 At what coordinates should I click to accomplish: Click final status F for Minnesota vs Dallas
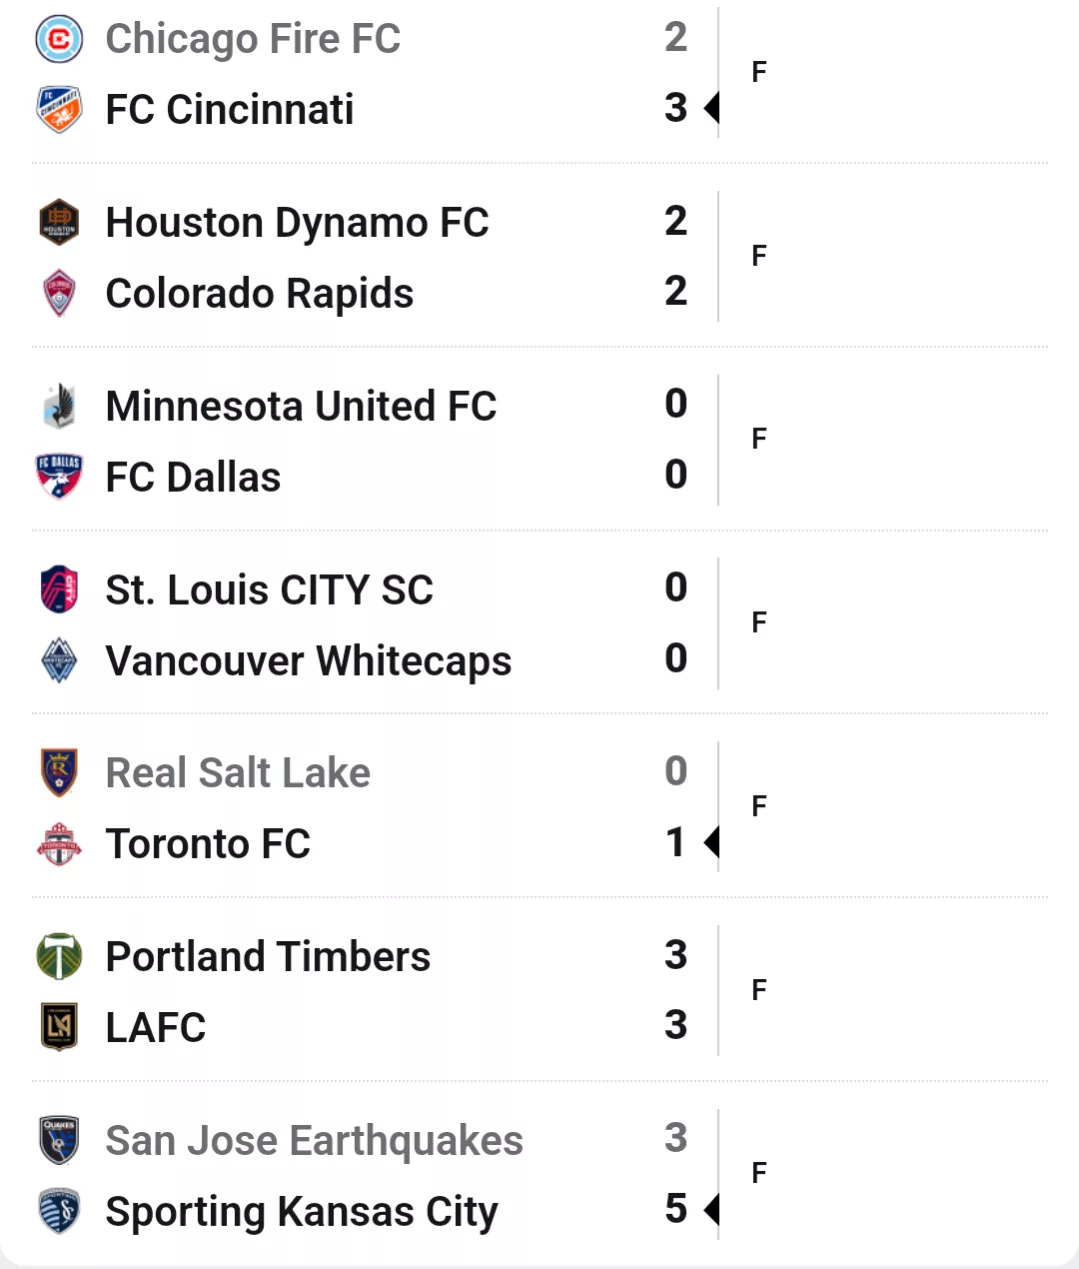[x=759, y=439]
